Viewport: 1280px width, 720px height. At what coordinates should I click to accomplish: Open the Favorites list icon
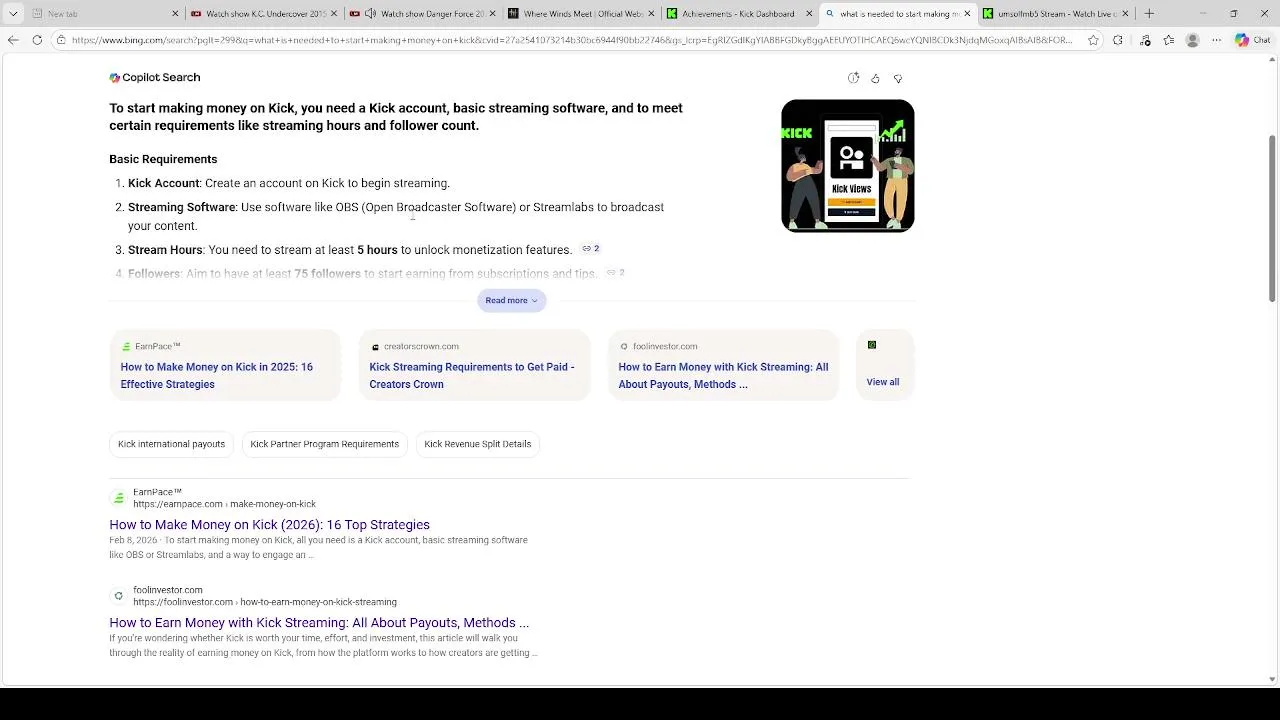tap(1168, 40)
